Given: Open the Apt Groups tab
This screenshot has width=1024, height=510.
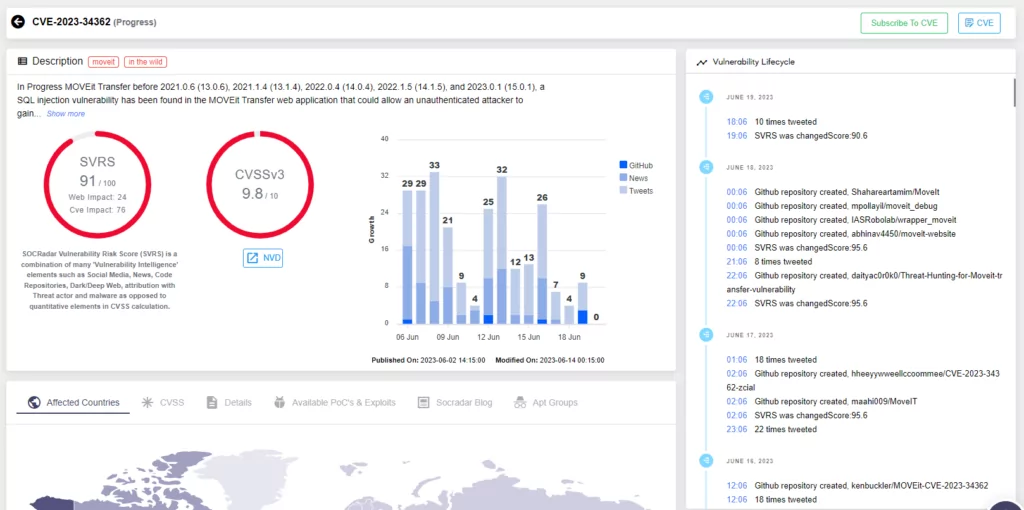Looking at the screenshot, I should (x=545, y=402).
